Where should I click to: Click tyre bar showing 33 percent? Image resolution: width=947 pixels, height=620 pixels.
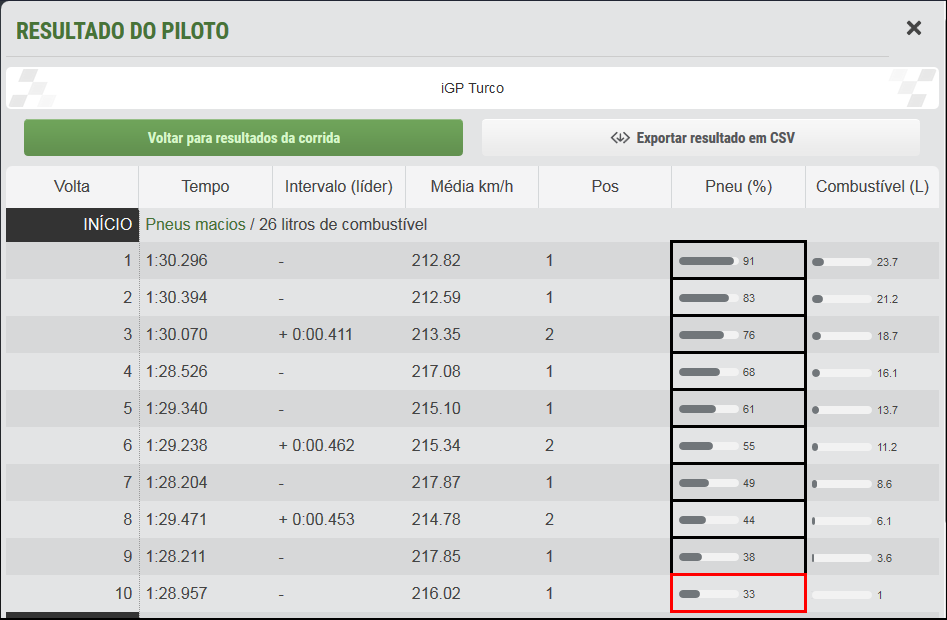(x=708, y=594)
